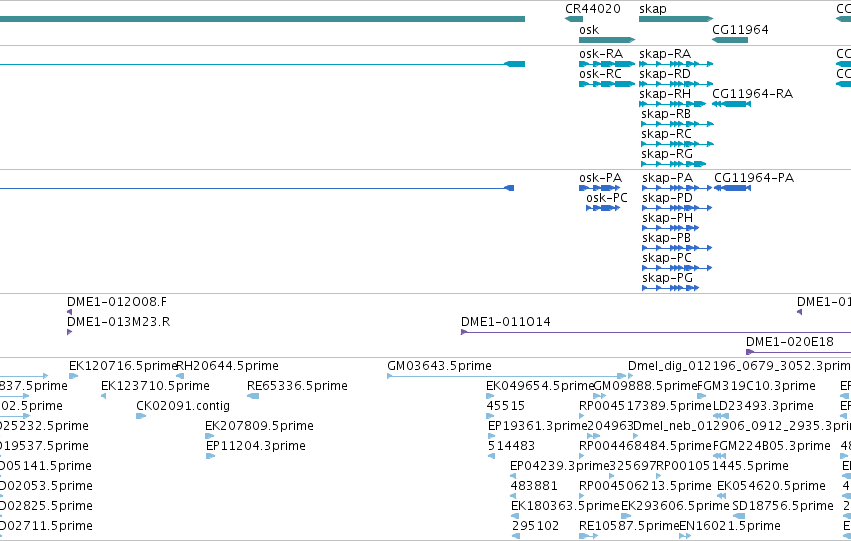This screenshot has height=541, width=851.
Task: Select the CG11964-RA transcript
Action: click(731, 104)
